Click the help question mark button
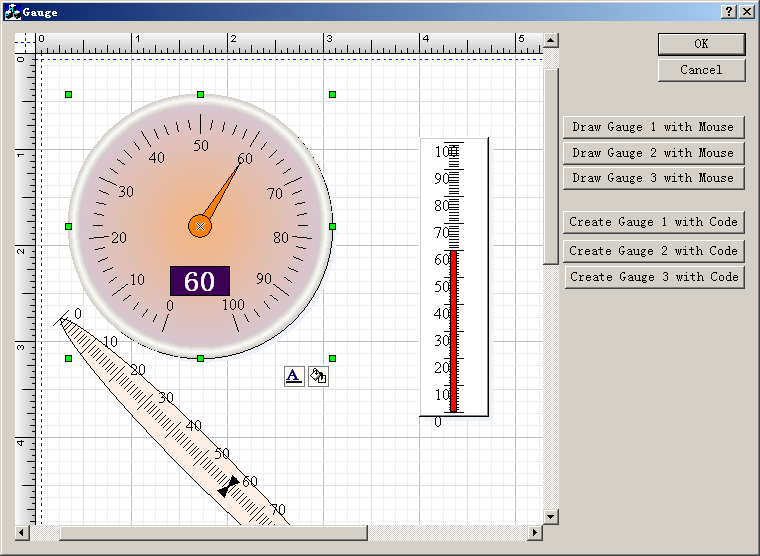Viewport: 760px width, 556px height. [729, 11]
